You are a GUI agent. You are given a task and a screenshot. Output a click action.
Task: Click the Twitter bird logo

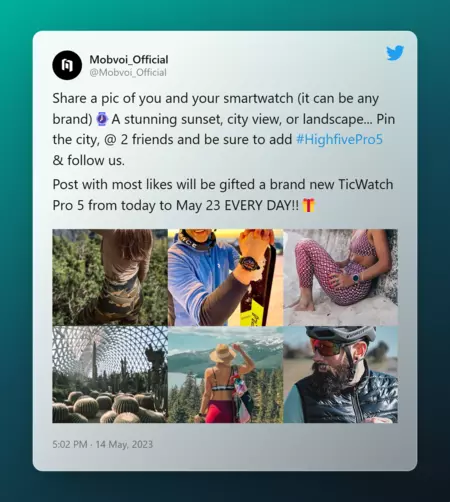tap(395, 53)
